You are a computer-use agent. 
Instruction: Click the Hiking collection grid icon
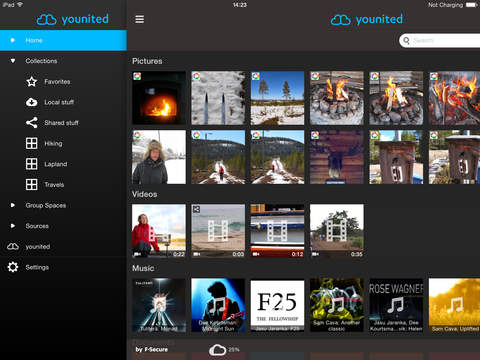[32, 143]
